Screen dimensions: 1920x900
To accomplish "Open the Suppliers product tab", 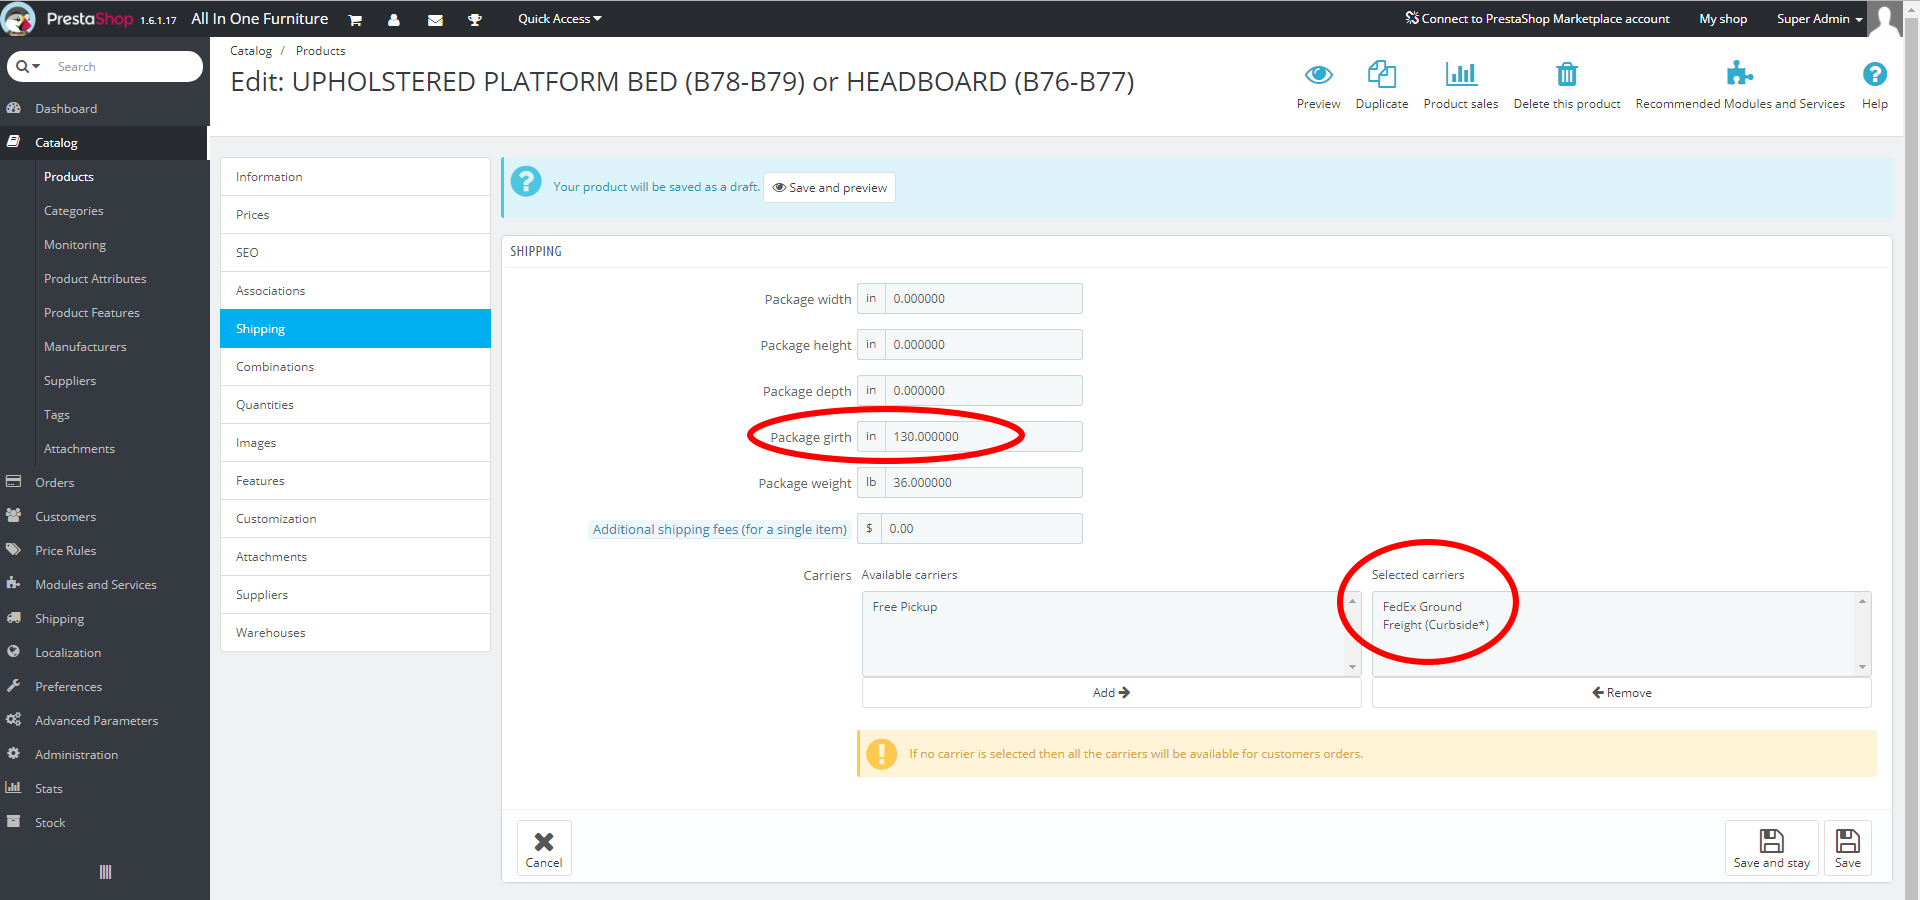I will 355,595.
